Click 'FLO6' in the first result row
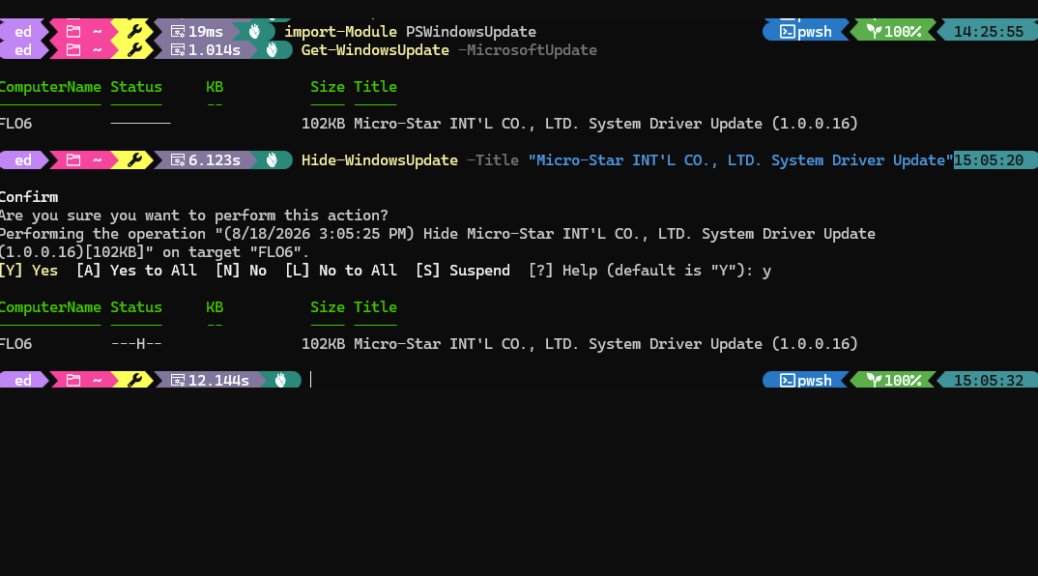This screenshot has height=576, width=1038. click(x=16, y=124)
